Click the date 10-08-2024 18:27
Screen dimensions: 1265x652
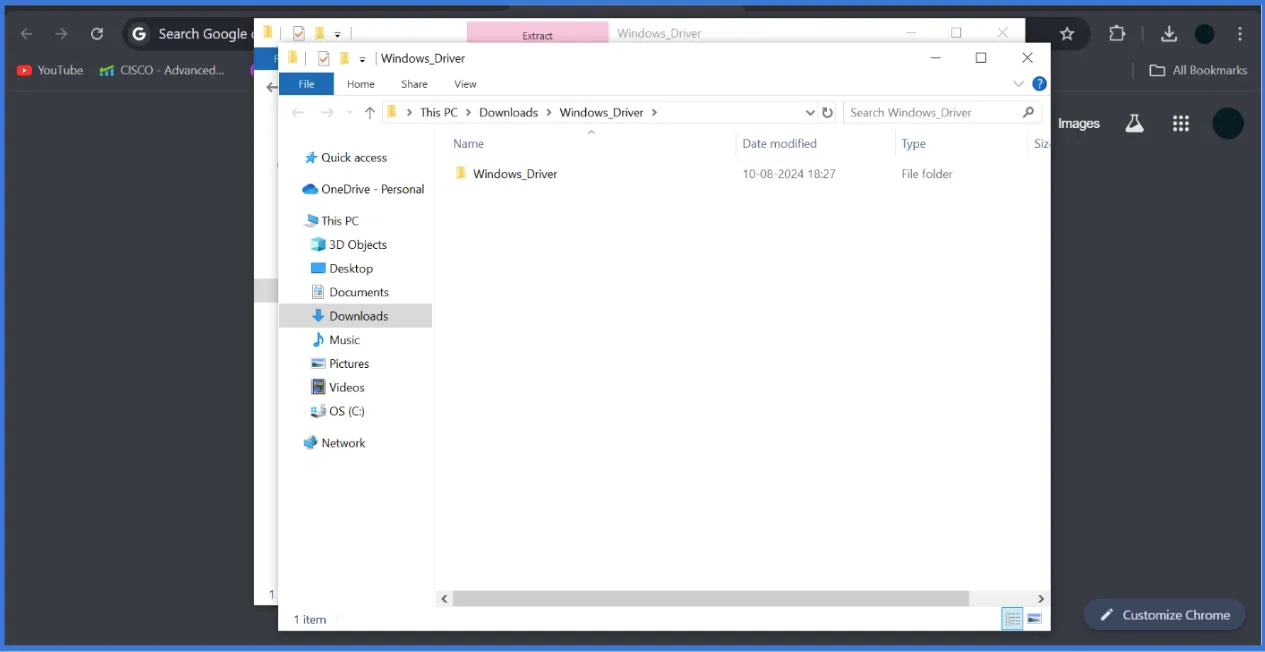click(x=789, y=174)
